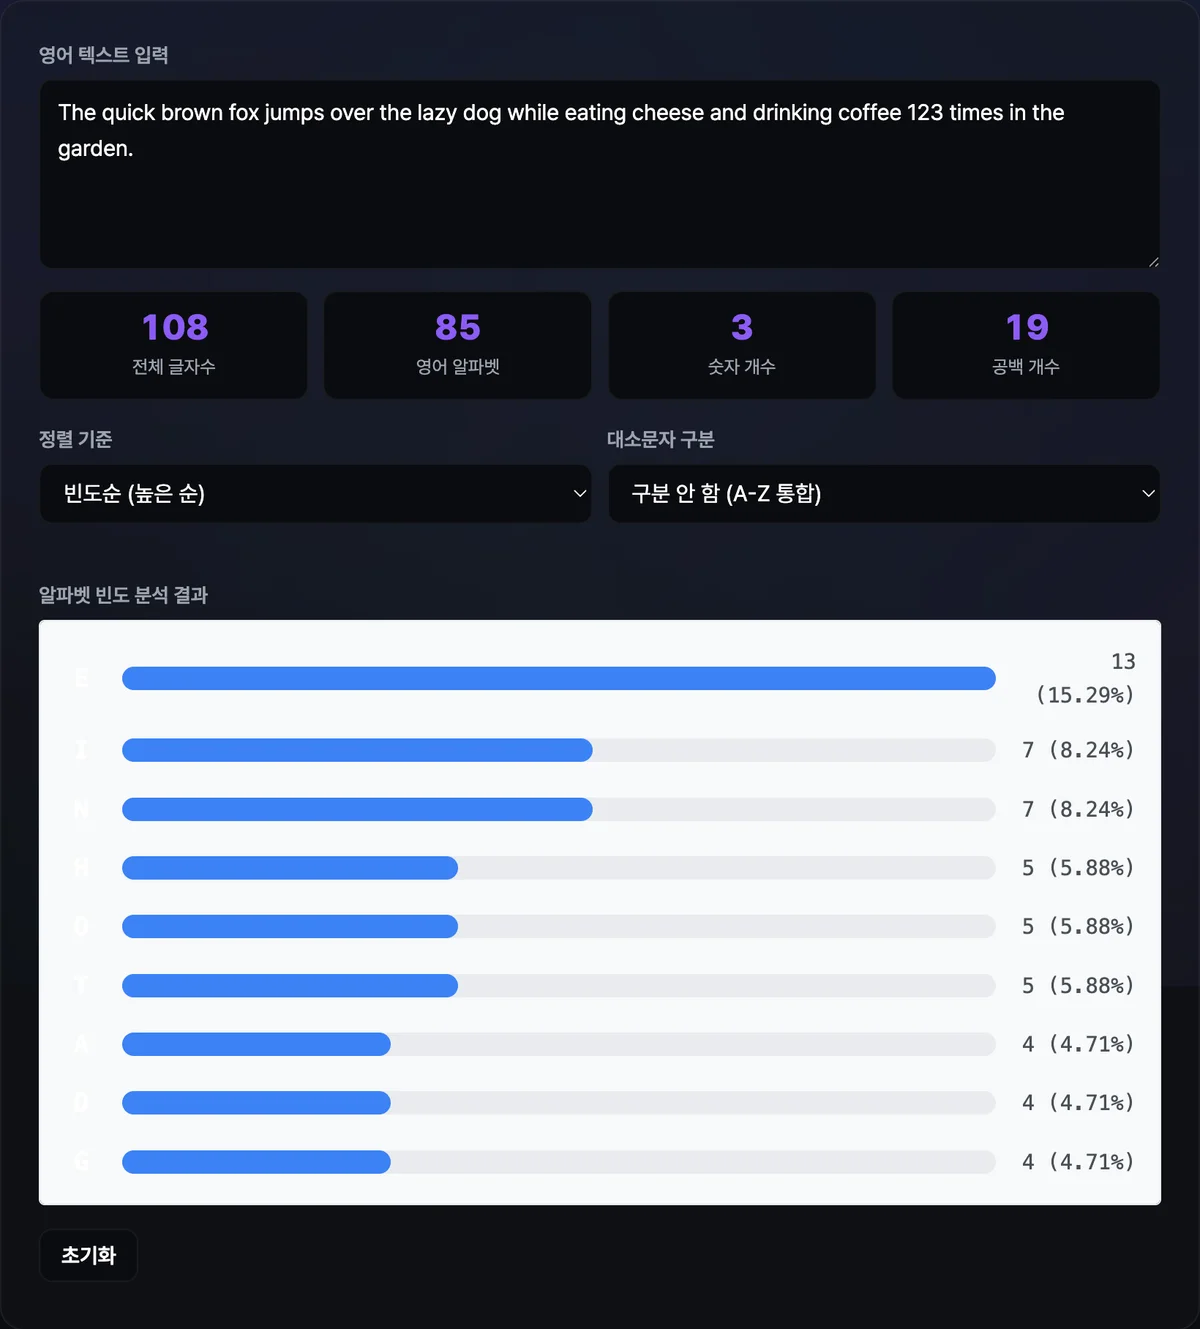
Task: Click the 13 (15.29%) count label
Action: coord(1085,678)
